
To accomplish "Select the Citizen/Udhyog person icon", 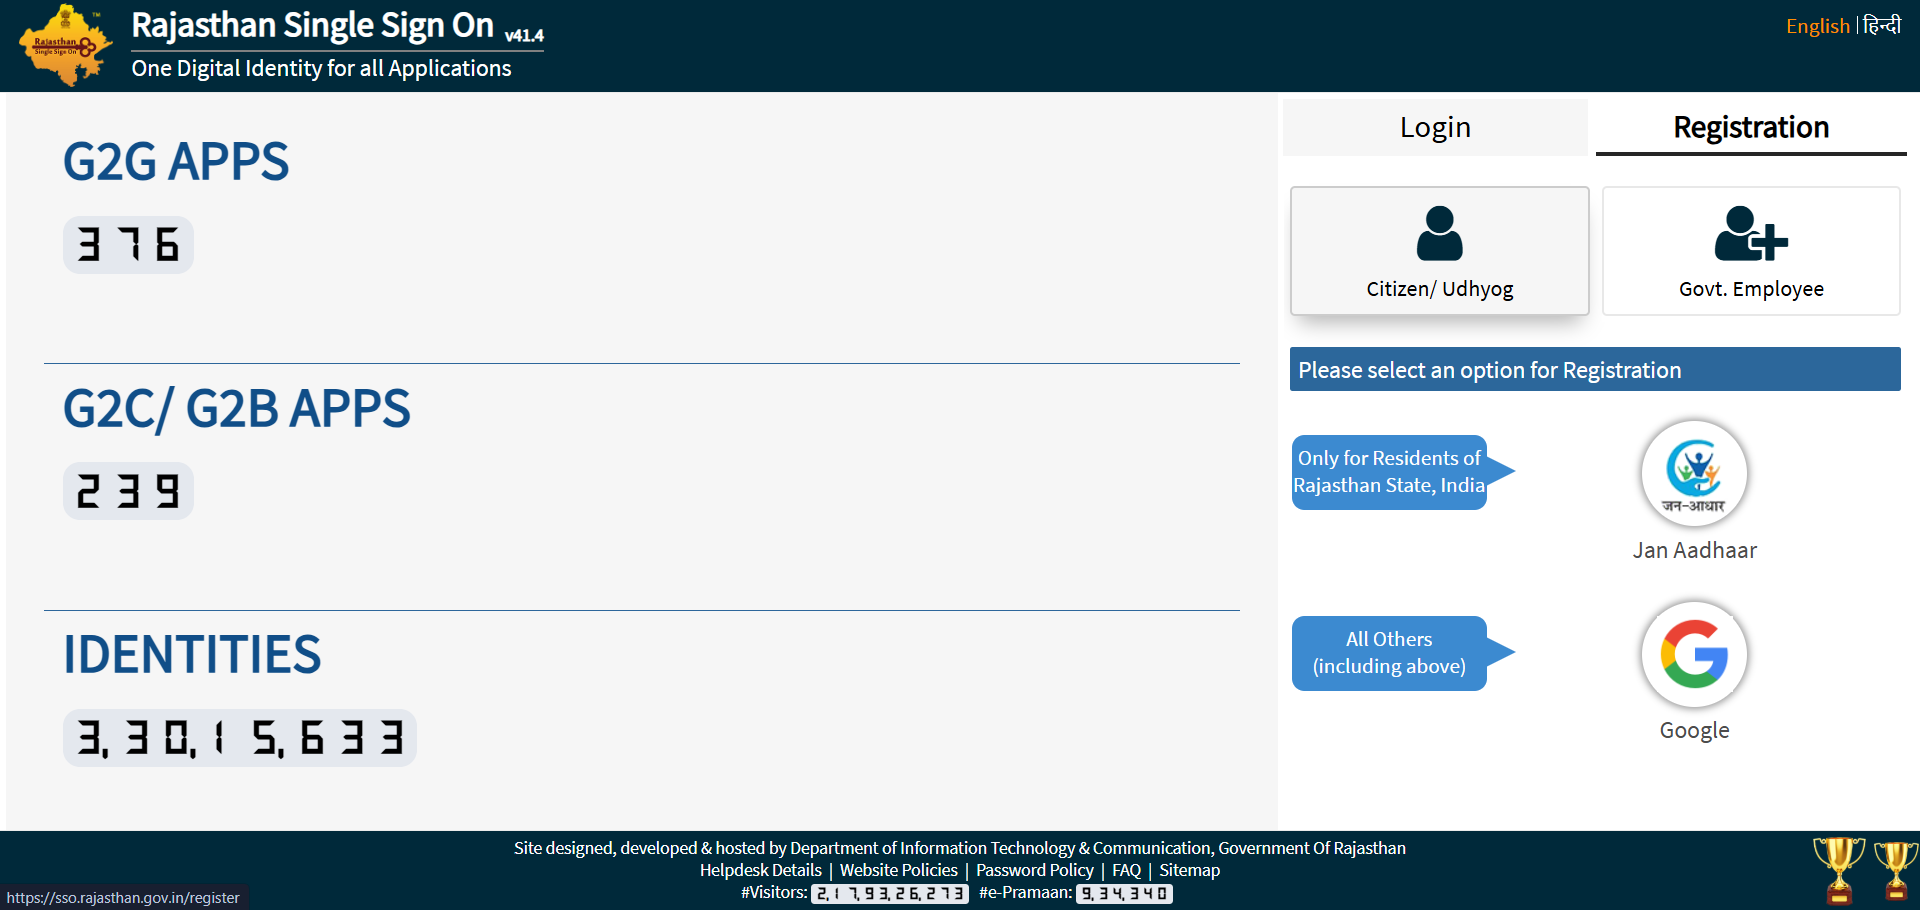I will click(1439, 234).
